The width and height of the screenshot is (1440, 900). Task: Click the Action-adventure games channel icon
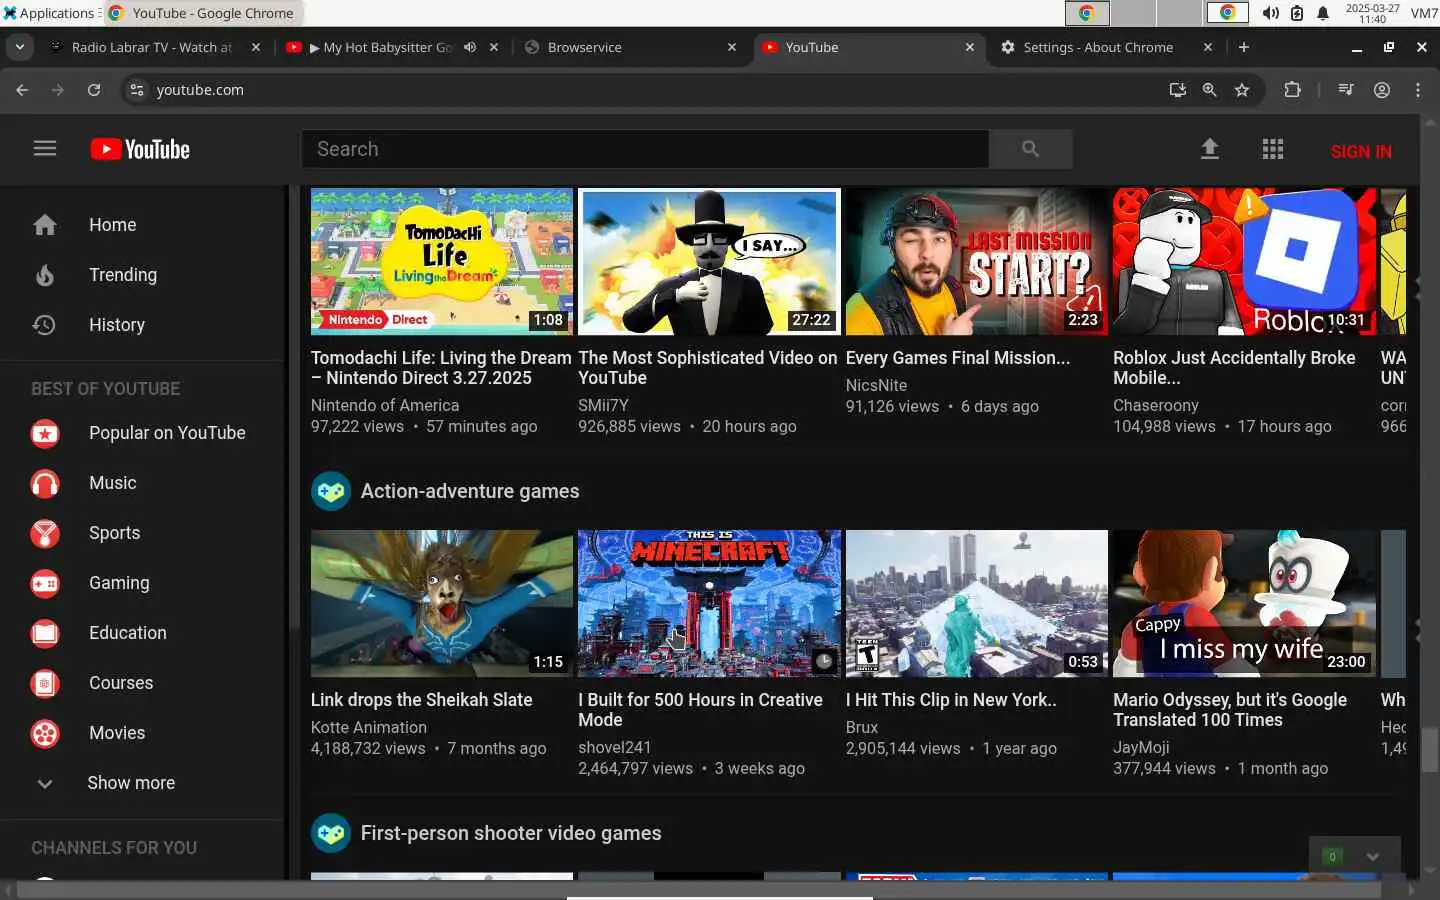pyautogui.click(x=331, y=491)
